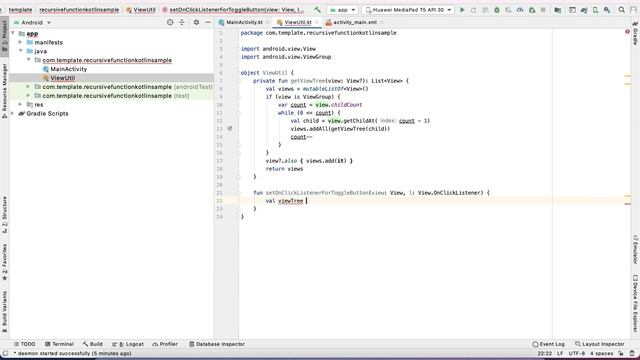The height and width of the screenshot is (360, 640).
Task: Open Huawei MediaPad T5 device dropdown
Action: pyautogui.click(x=408, y=9)
